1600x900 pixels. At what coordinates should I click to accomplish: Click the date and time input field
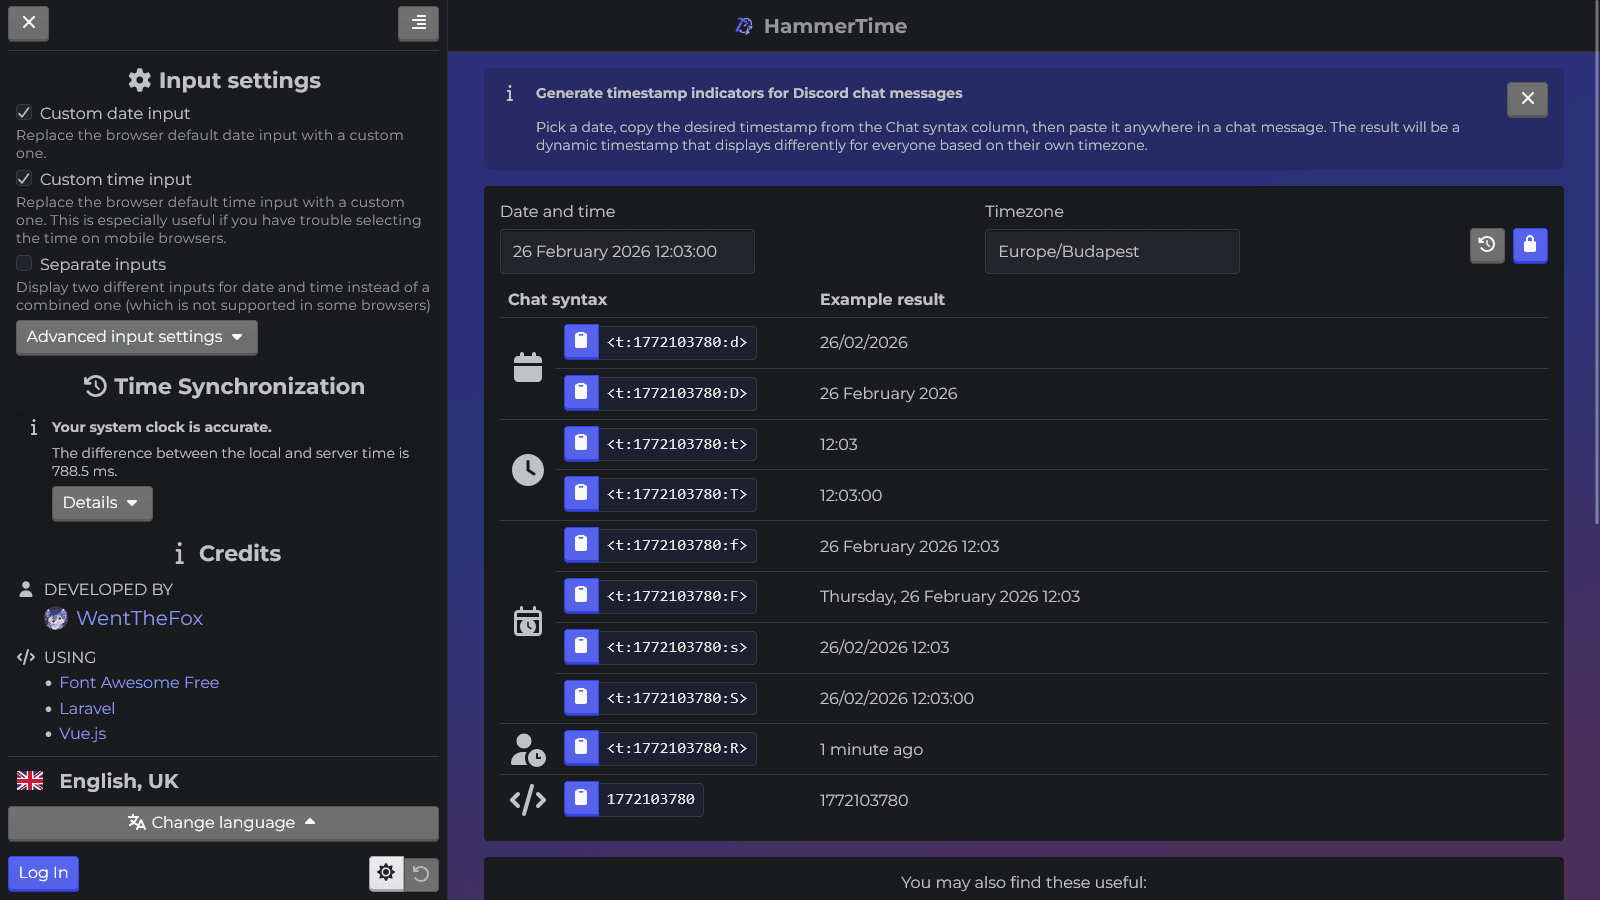click(627, 251)
